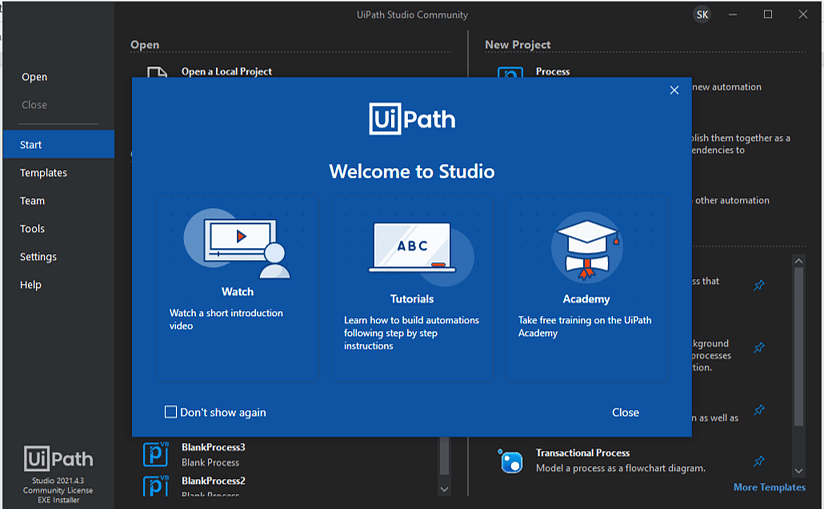The image size is (824, 509).
Task: Click Open in the sidebar
Action: coord(34,77)
